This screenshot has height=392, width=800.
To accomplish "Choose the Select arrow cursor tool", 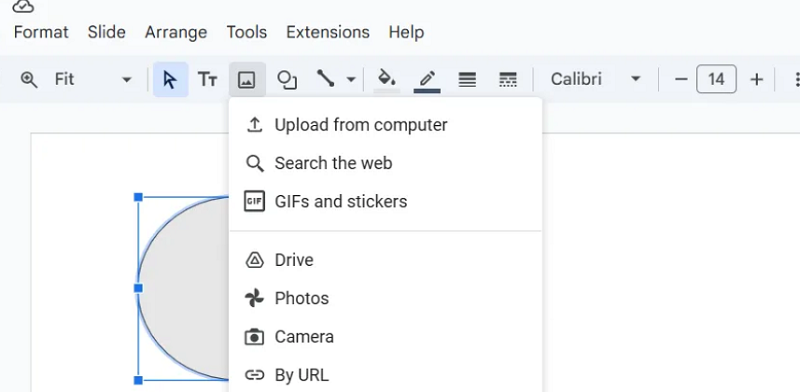I will click(x=170, y=80).
